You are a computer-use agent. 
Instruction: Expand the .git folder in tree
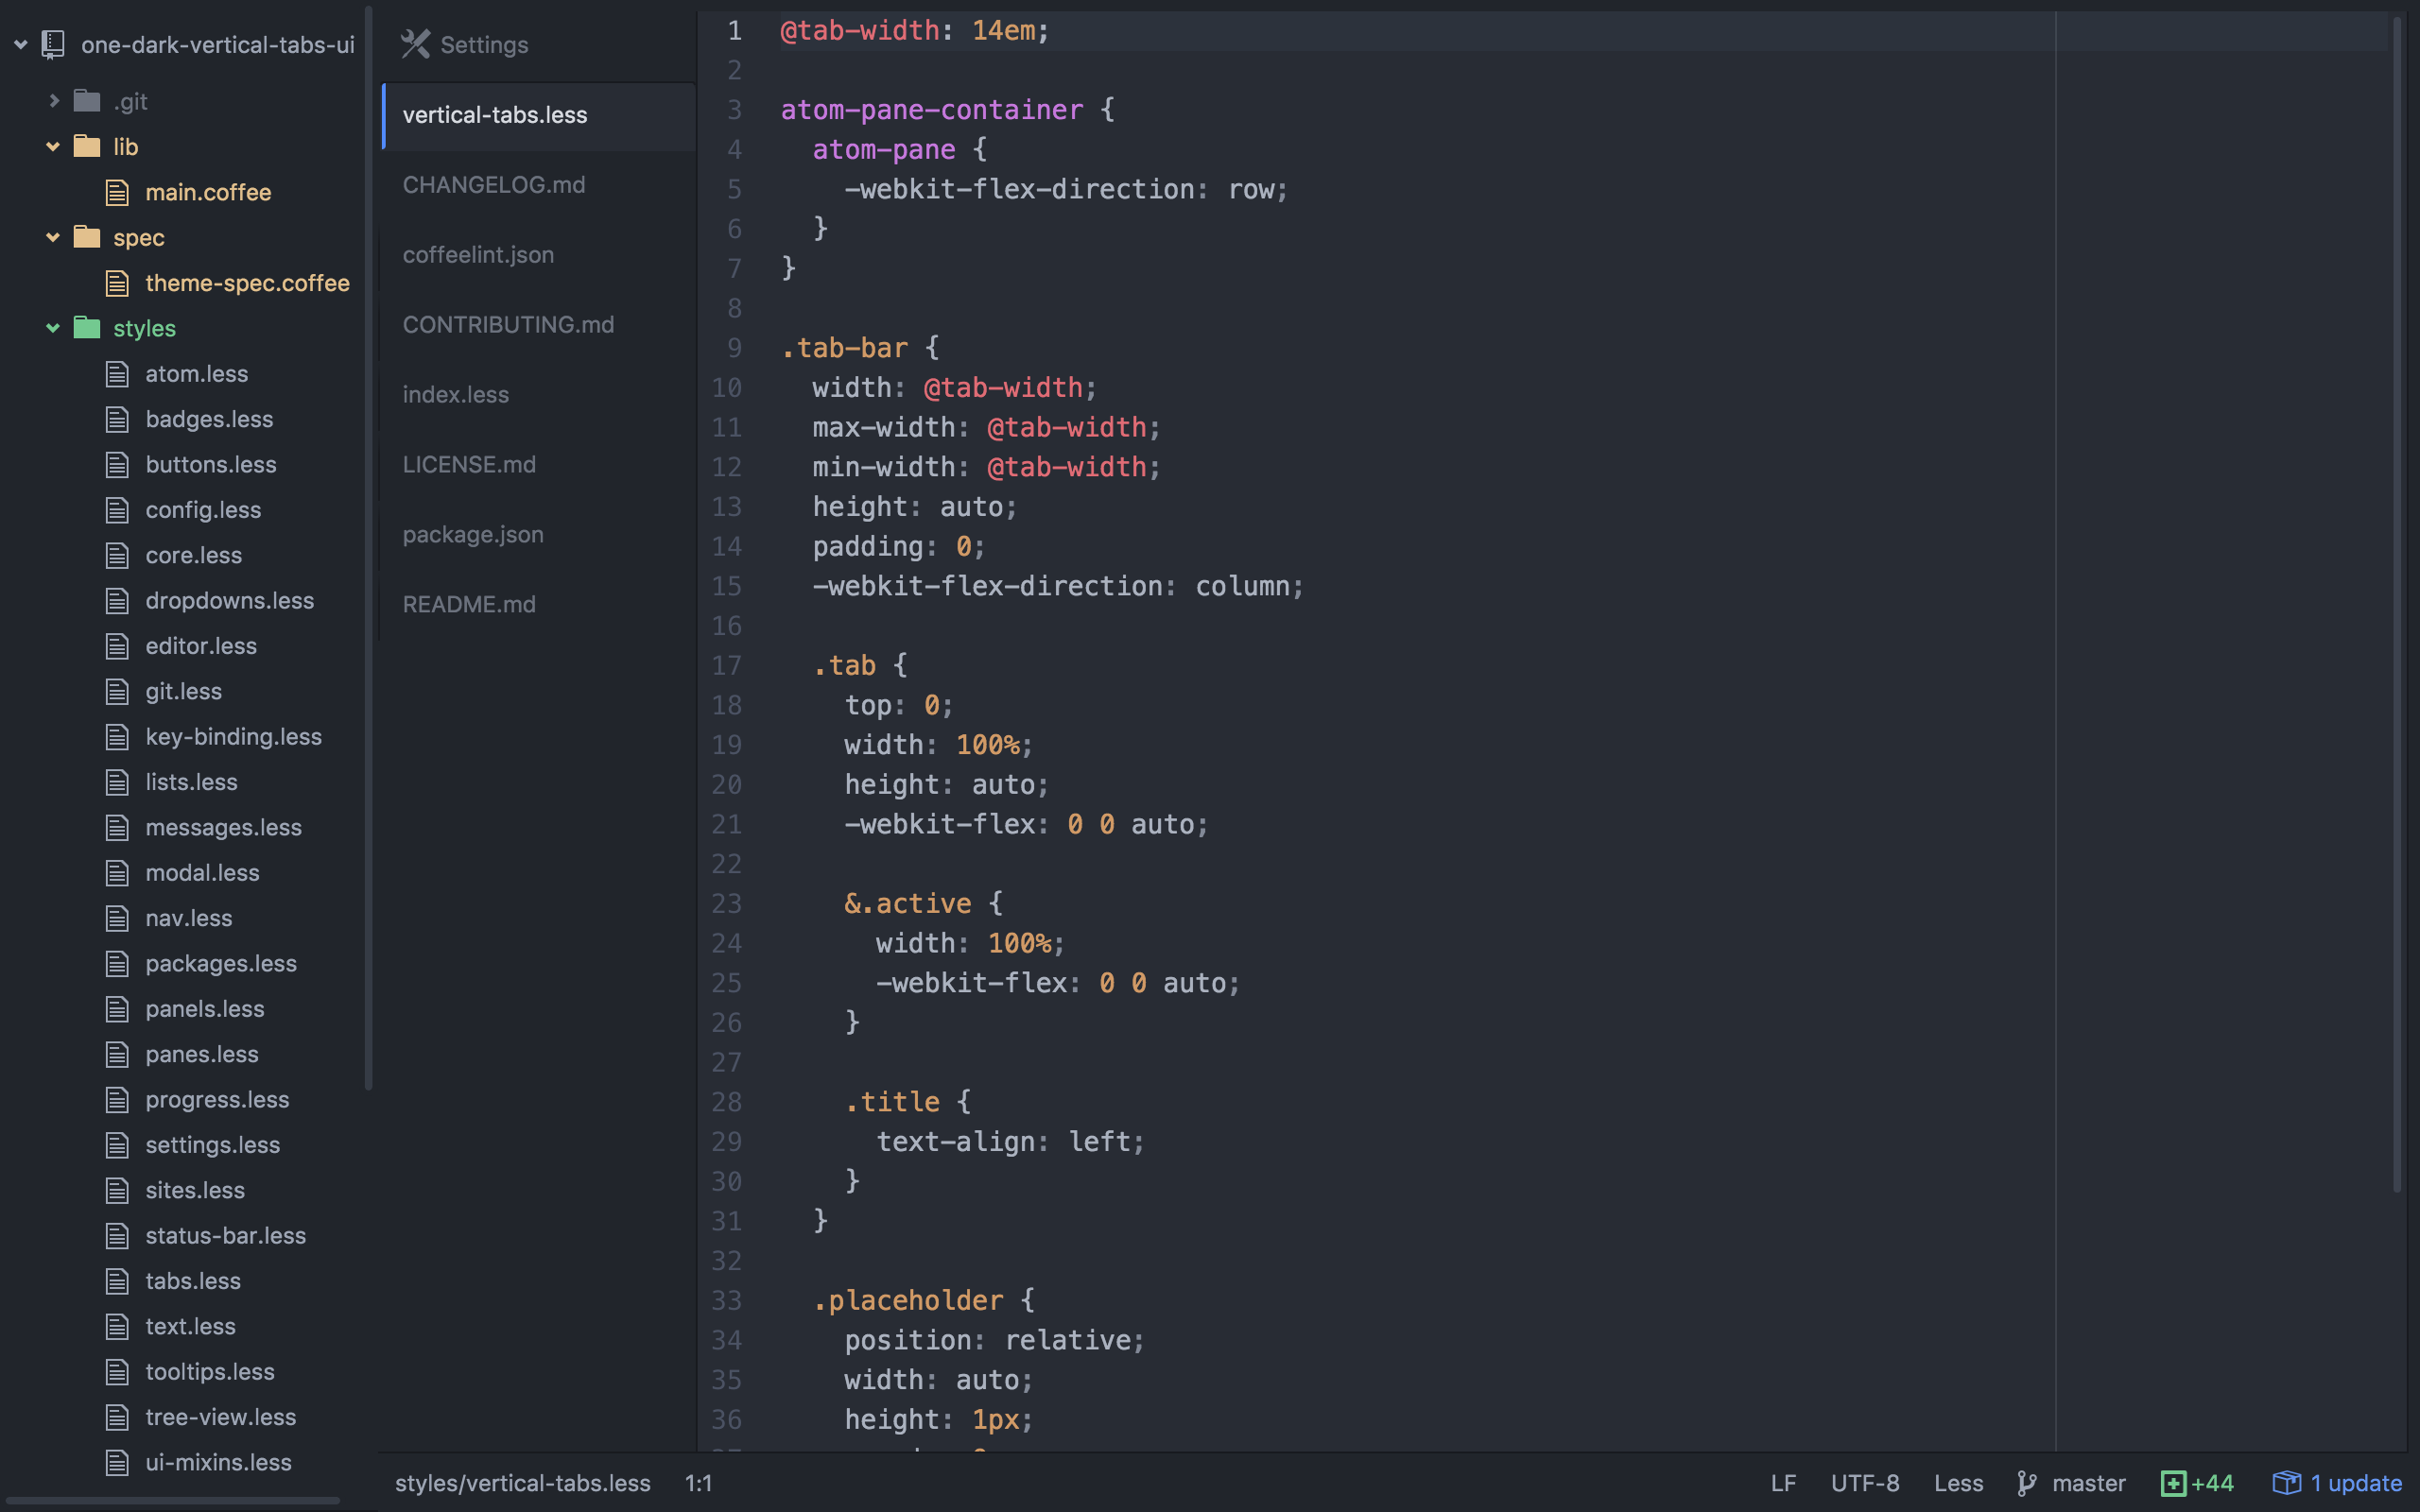[x=49, y=99]
